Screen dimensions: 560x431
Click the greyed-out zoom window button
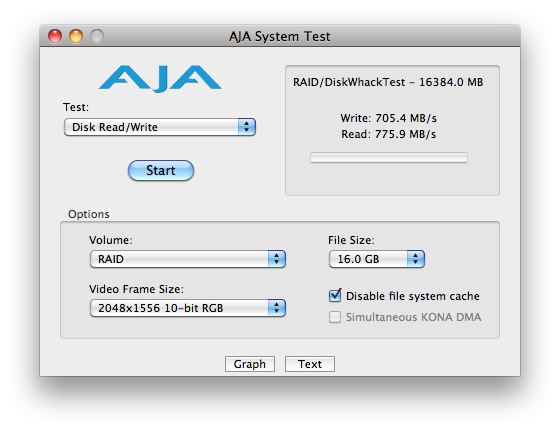click(x=97, y=36)
